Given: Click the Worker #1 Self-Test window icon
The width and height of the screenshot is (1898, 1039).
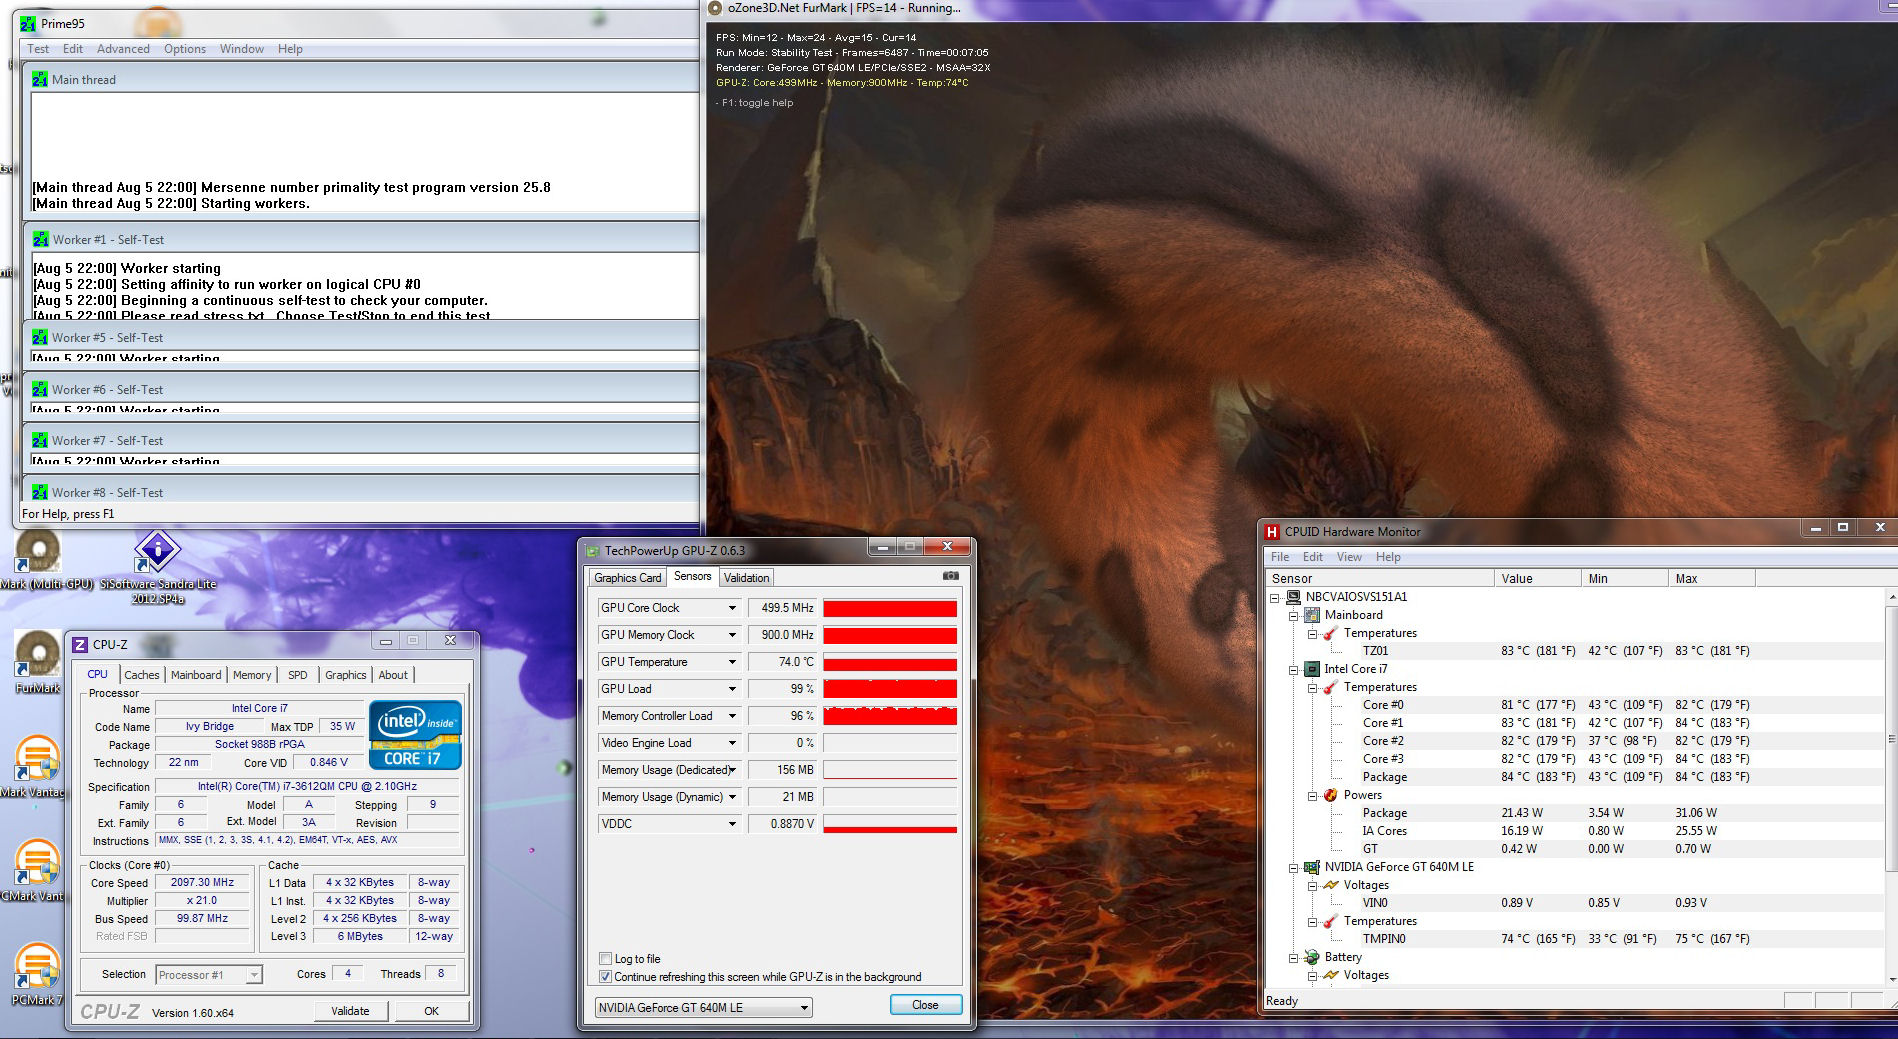Looking at the screenshot, I should [40, 239].
